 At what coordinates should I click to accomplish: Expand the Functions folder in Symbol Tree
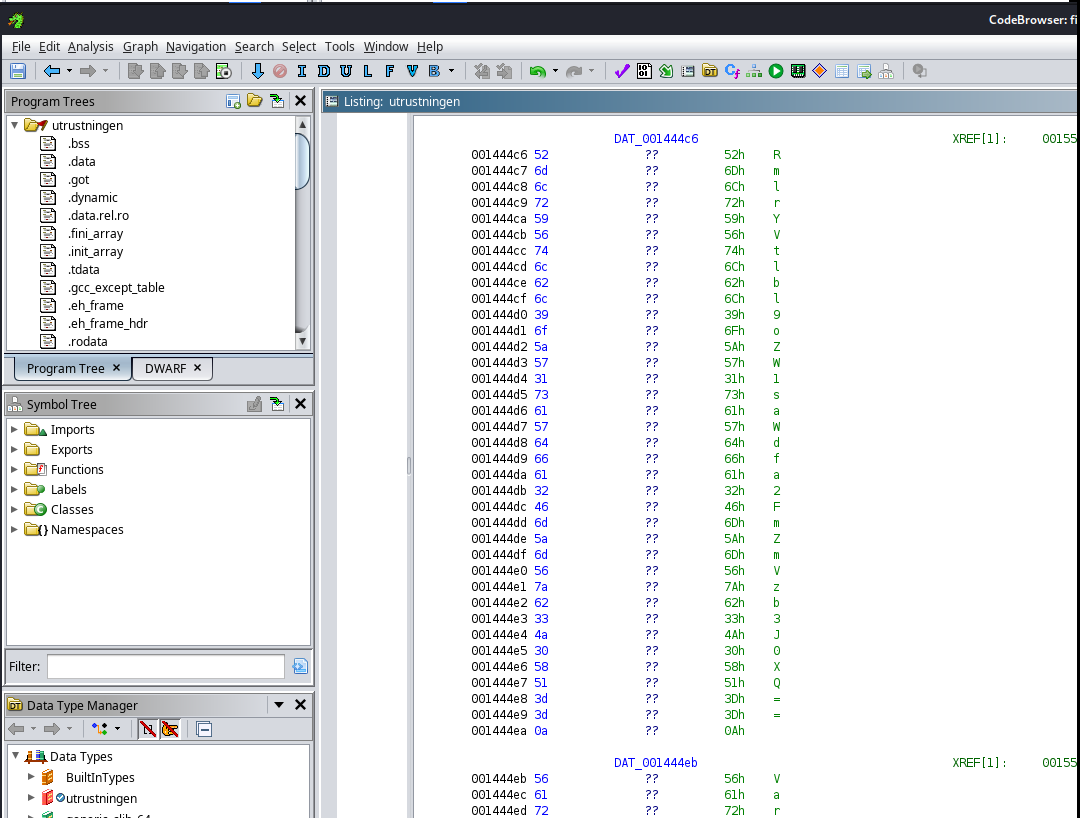pyautogui.click(x=15, y=469)
